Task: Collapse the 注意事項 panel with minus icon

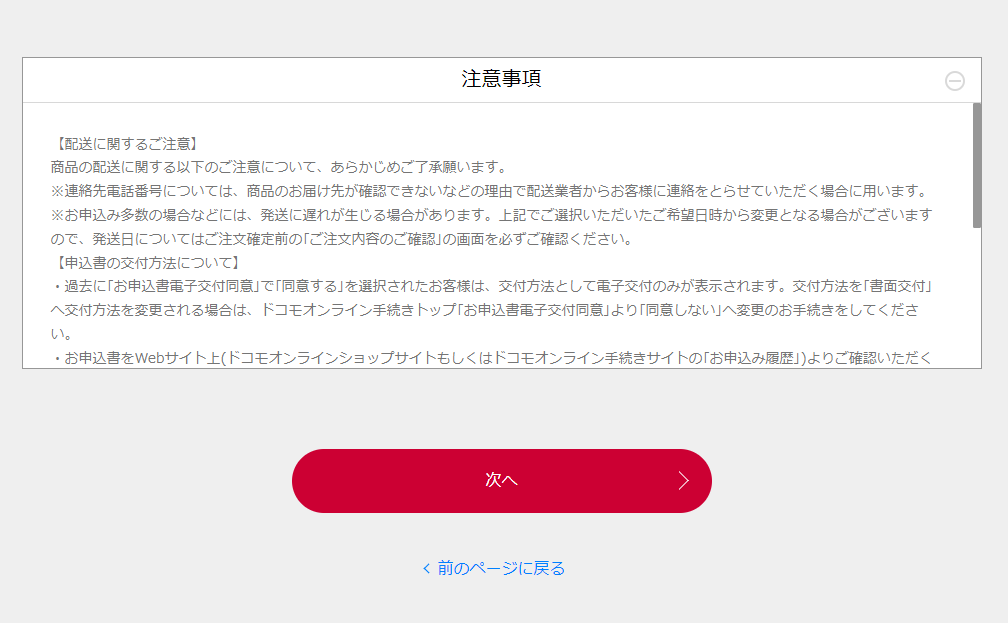Action: tap(955, 81)
